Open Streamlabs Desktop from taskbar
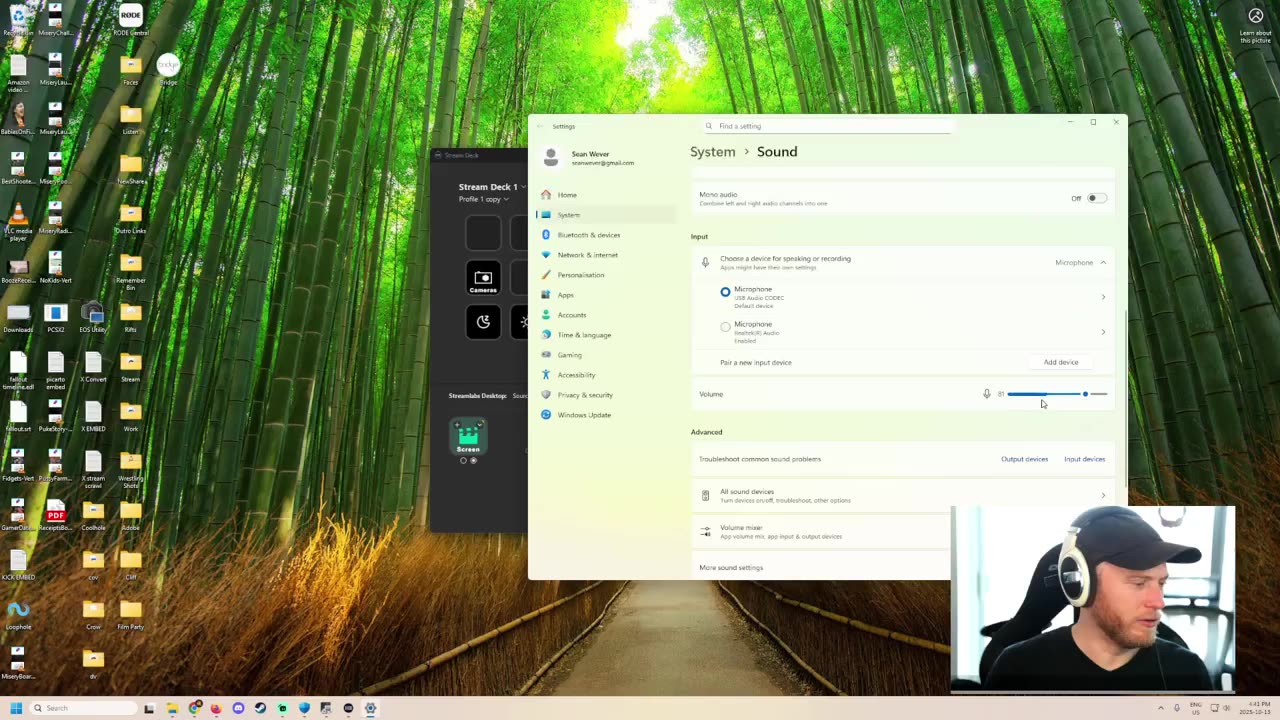 click(282, 708)
